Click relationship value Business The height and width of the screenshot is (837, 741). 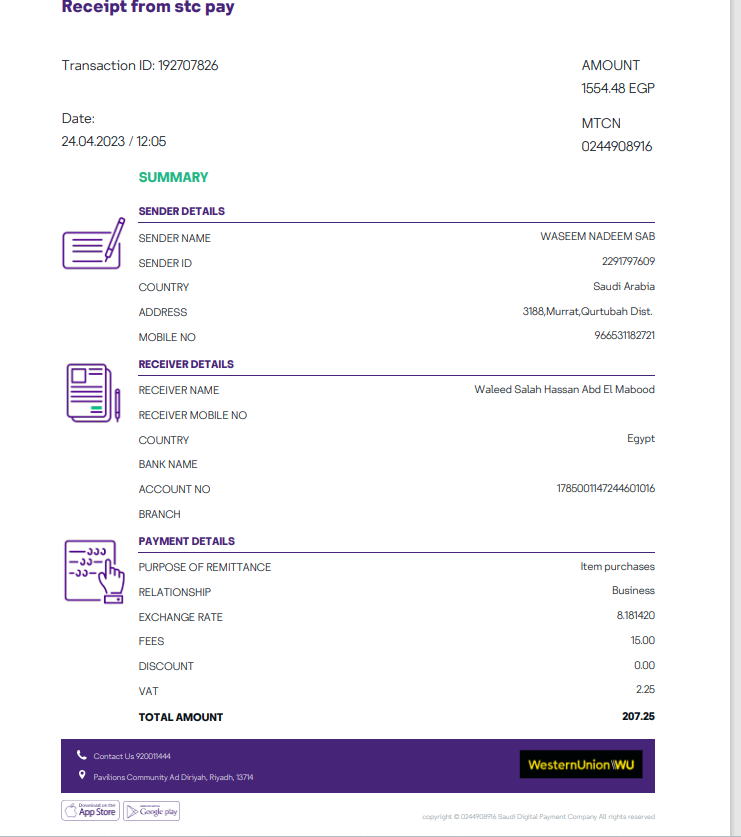[x=633, y=590]
